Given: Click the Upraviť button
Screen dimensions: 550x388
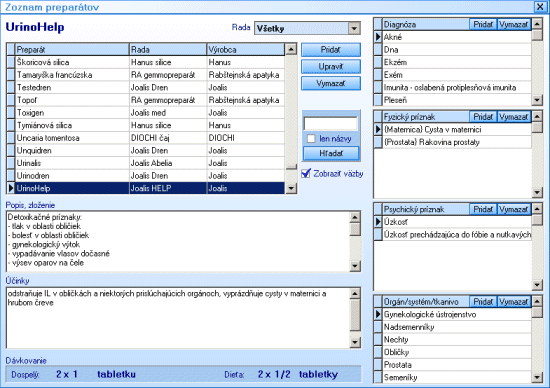Looking at the screenshot, I should (x=331, y=67).
